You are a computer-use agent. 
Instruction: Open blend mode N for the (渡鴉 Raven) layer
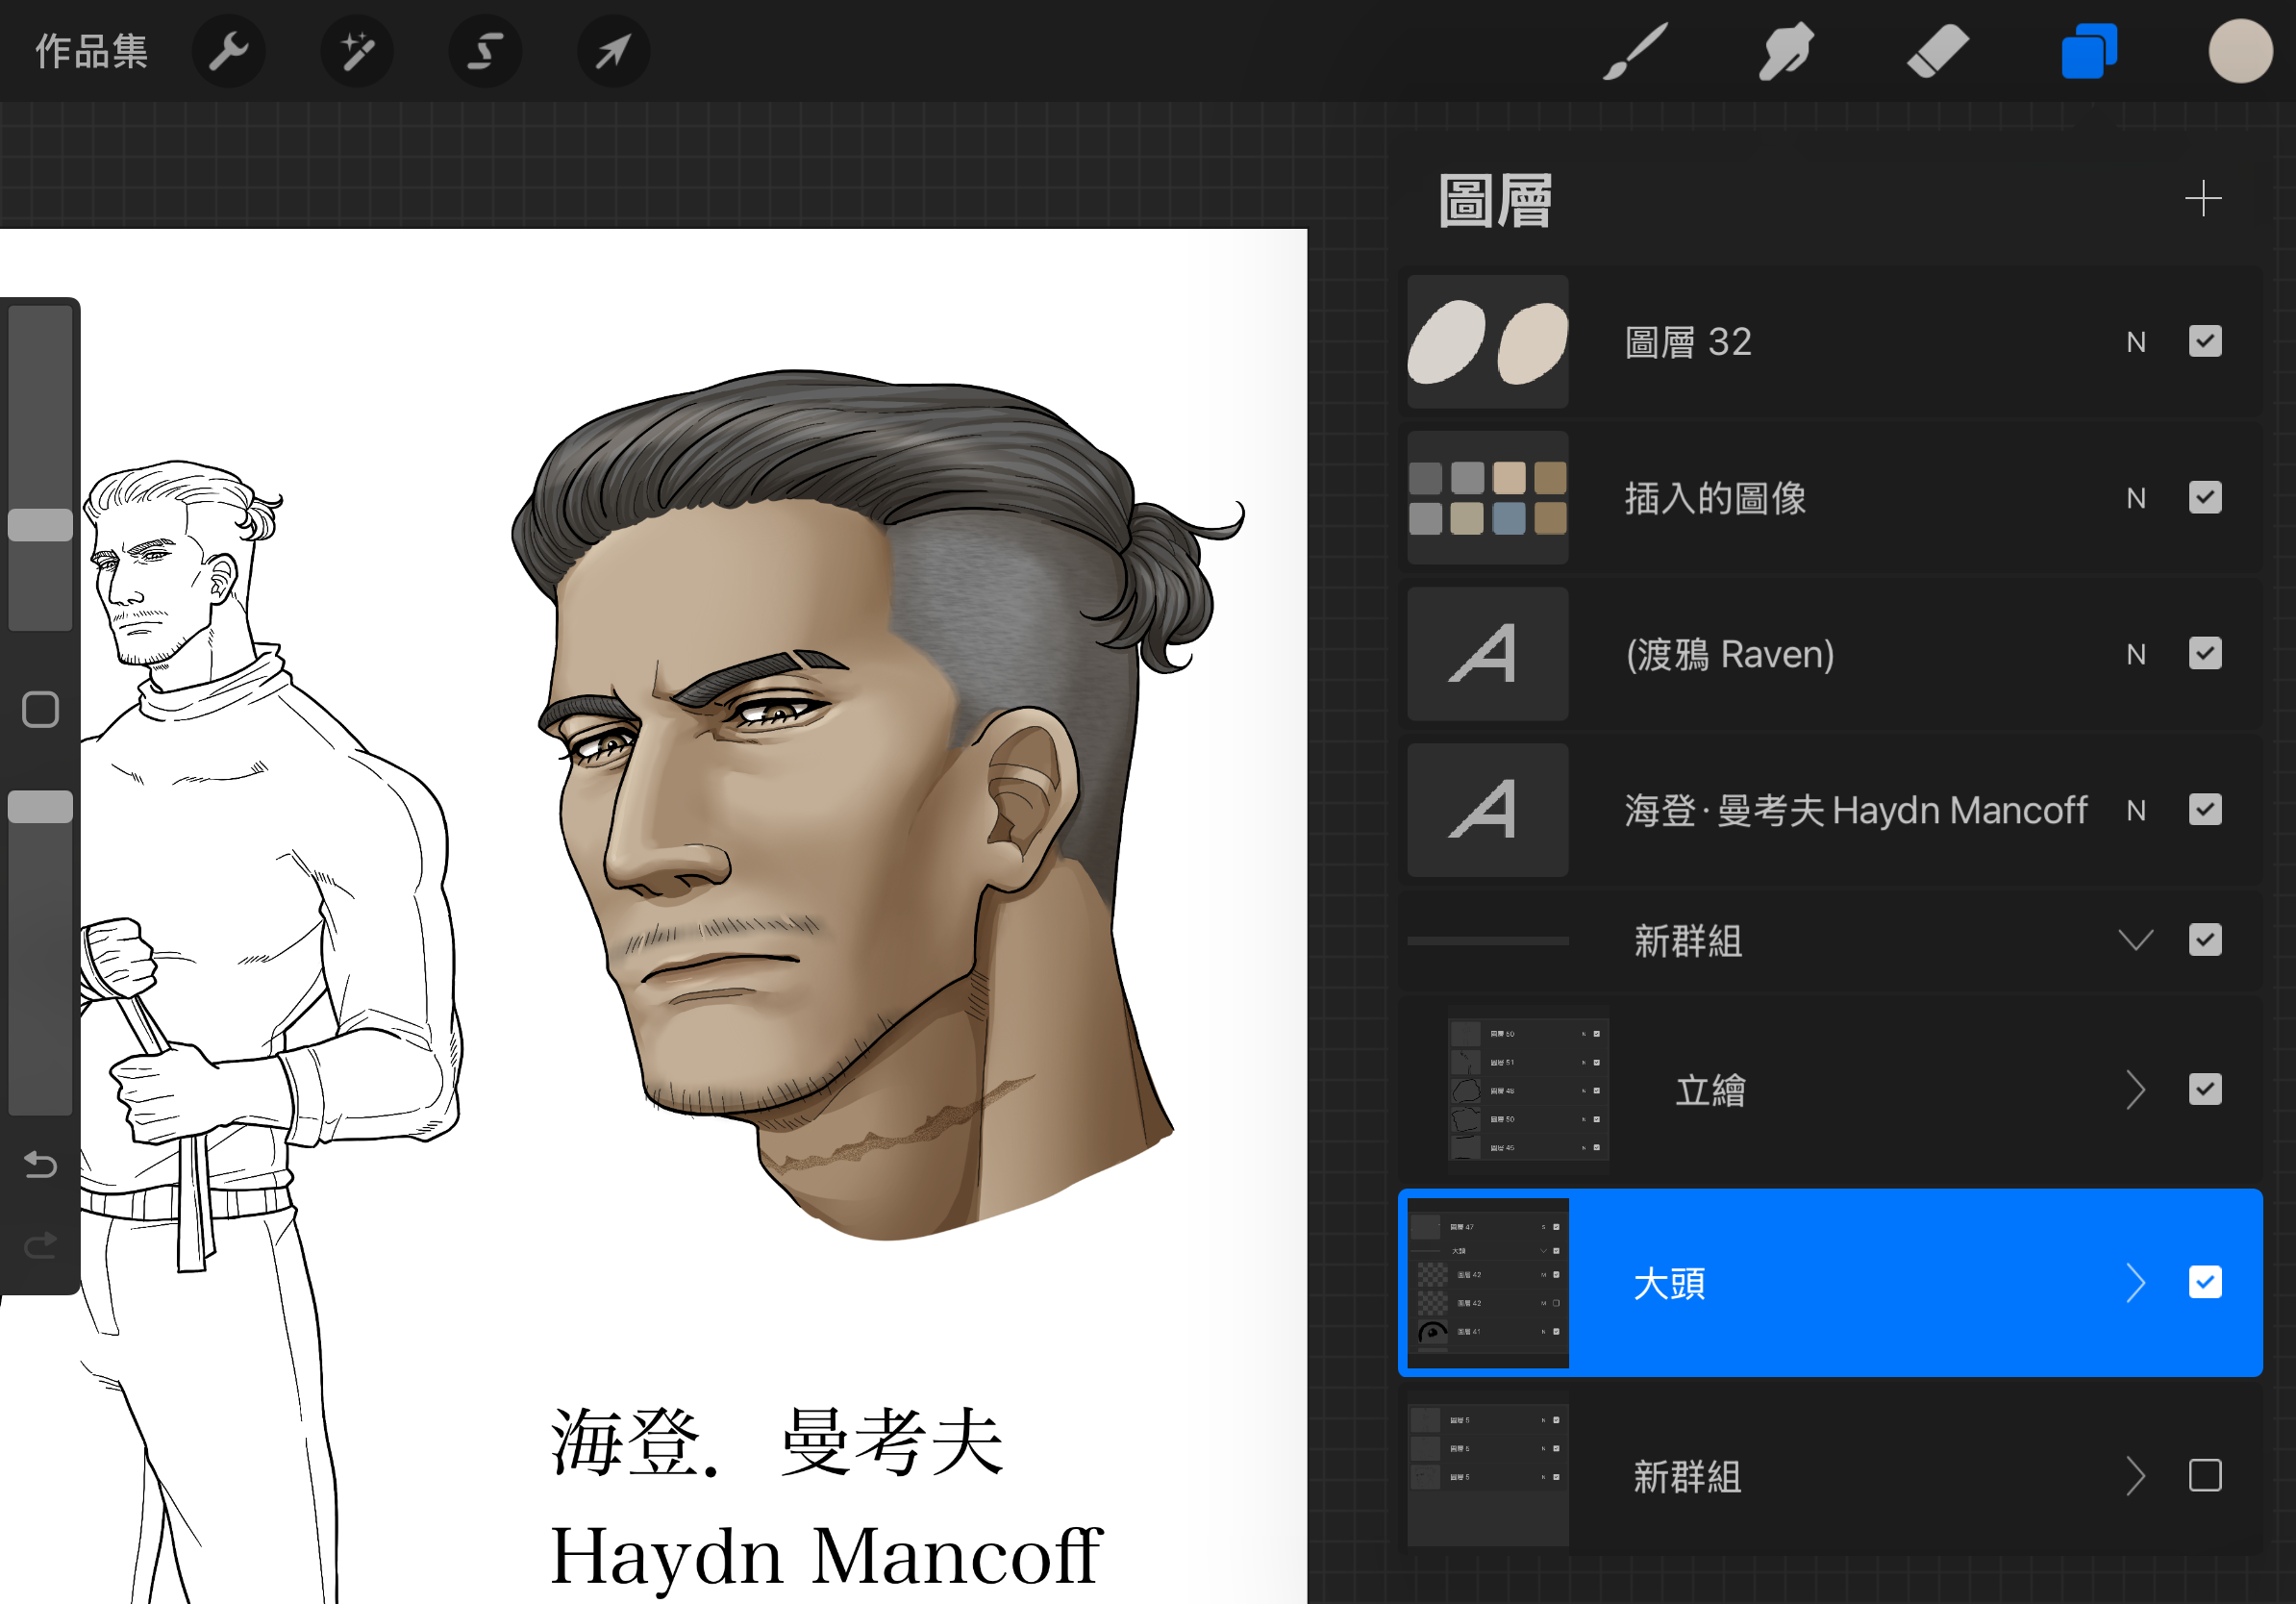click(x=2136, y=654)
